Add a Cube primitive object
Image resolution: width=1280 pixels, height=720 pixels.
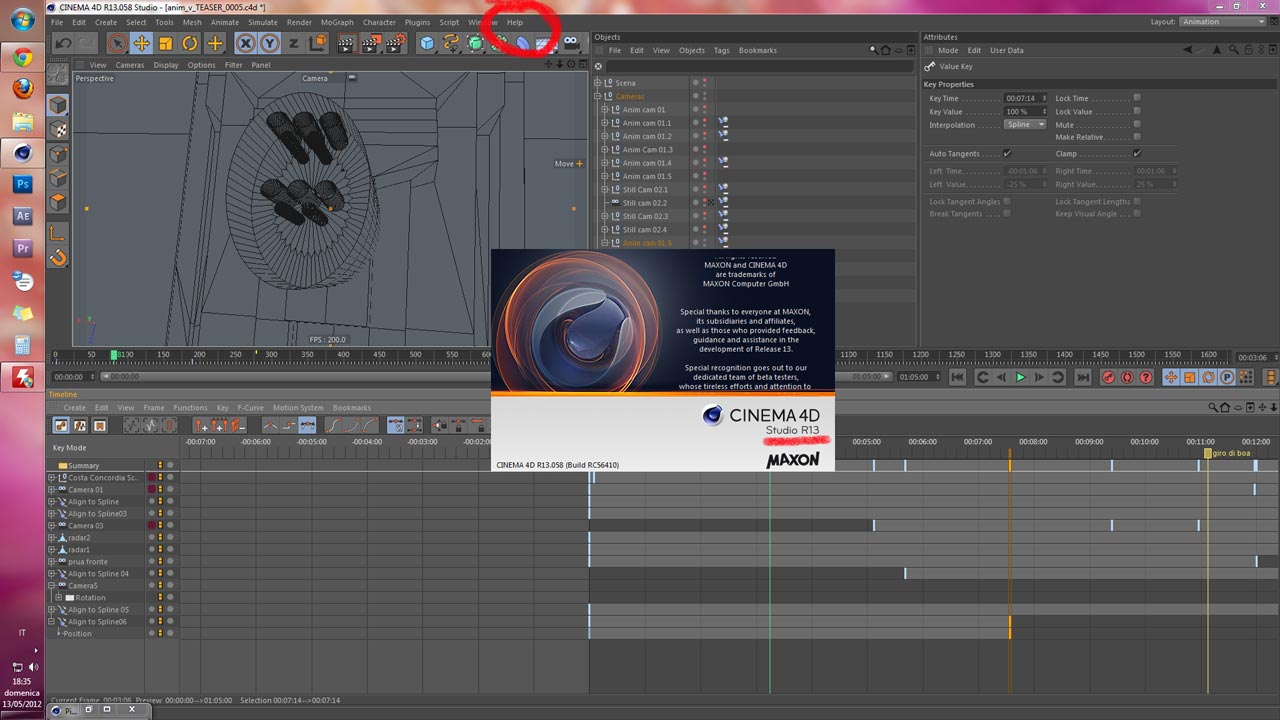[x=427, y=43]
